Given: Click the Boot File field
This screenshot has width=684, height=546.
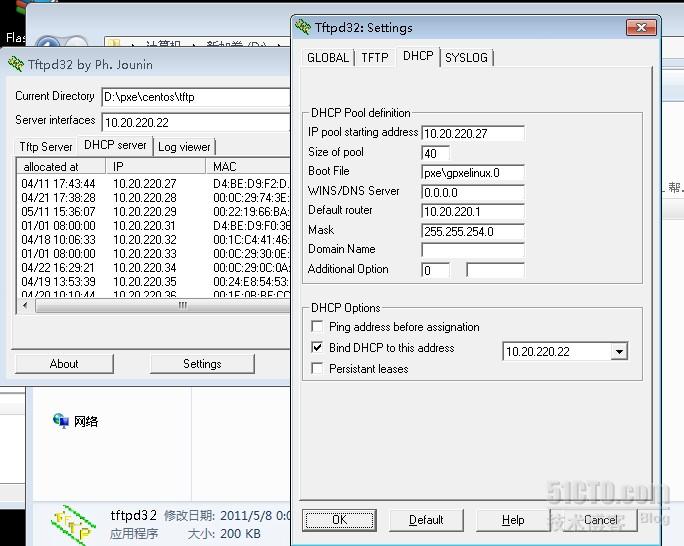Looking at the screenshot, I should tap(473, 173).
